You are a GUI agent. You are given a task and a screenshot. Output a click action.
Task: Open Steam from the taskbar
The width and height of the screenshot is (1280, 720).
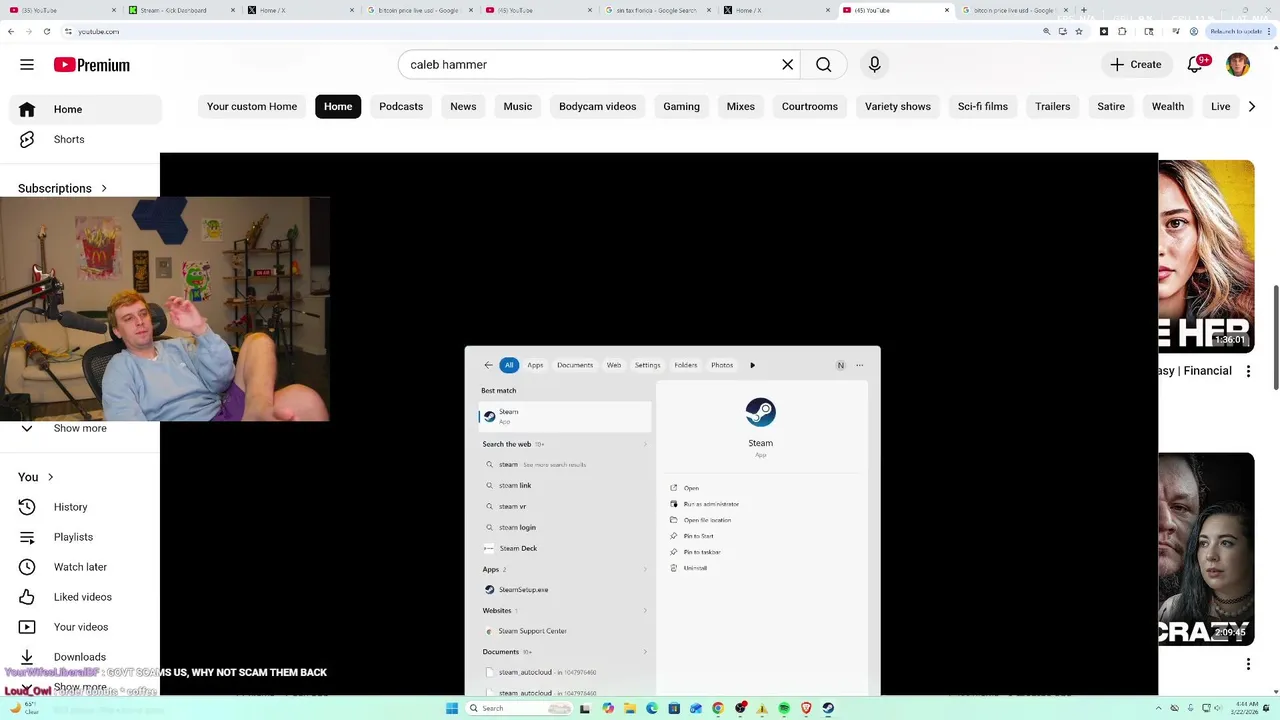(828, 708)
